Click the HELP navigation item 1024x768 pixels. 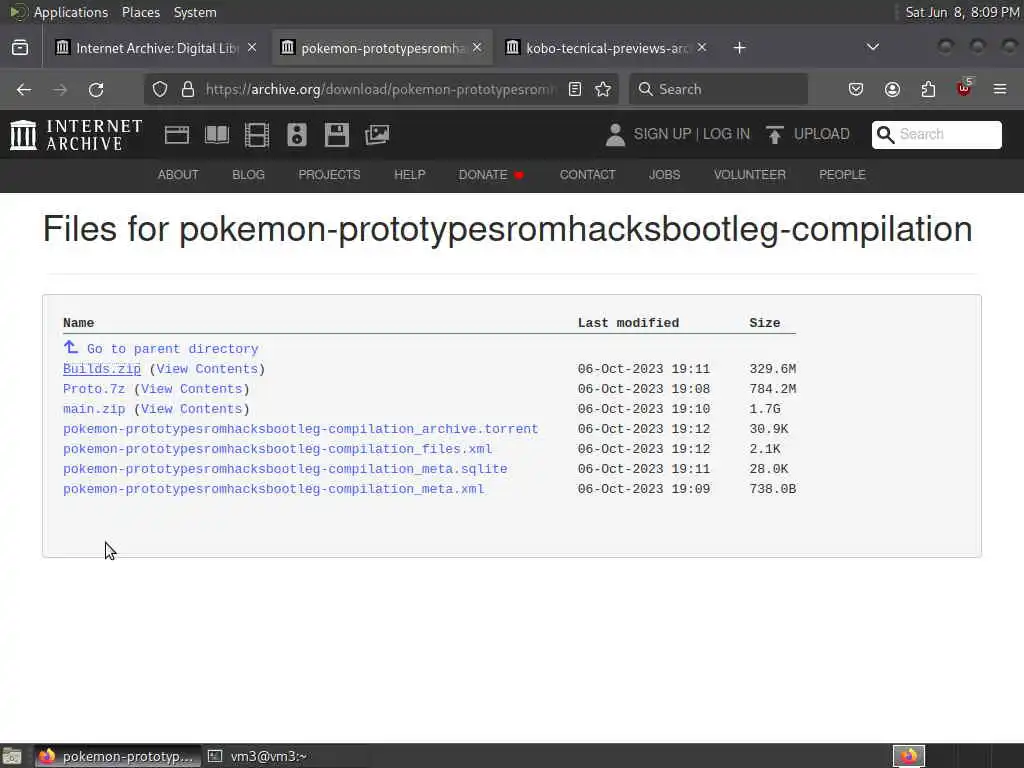click(x=409, y=175)
